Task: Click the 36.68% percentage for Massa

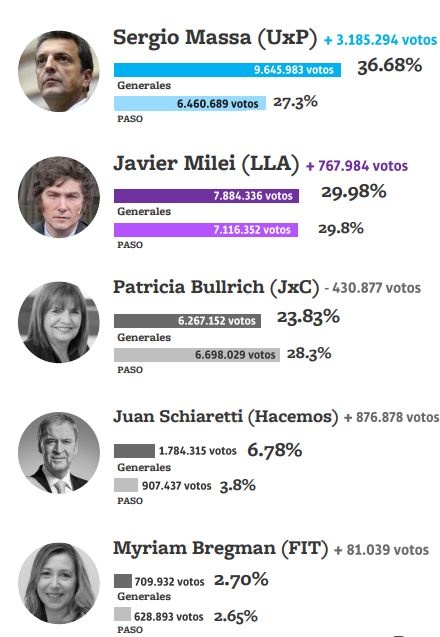Action: [390, 66]
